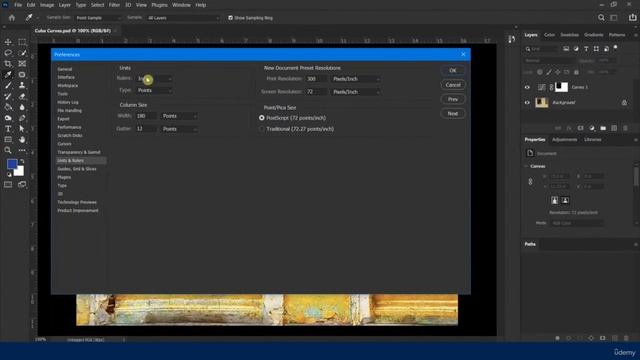The height and width of the screenshot is (360, 640).
Task: Open the Window menu
Action: [x=181, y=5]
